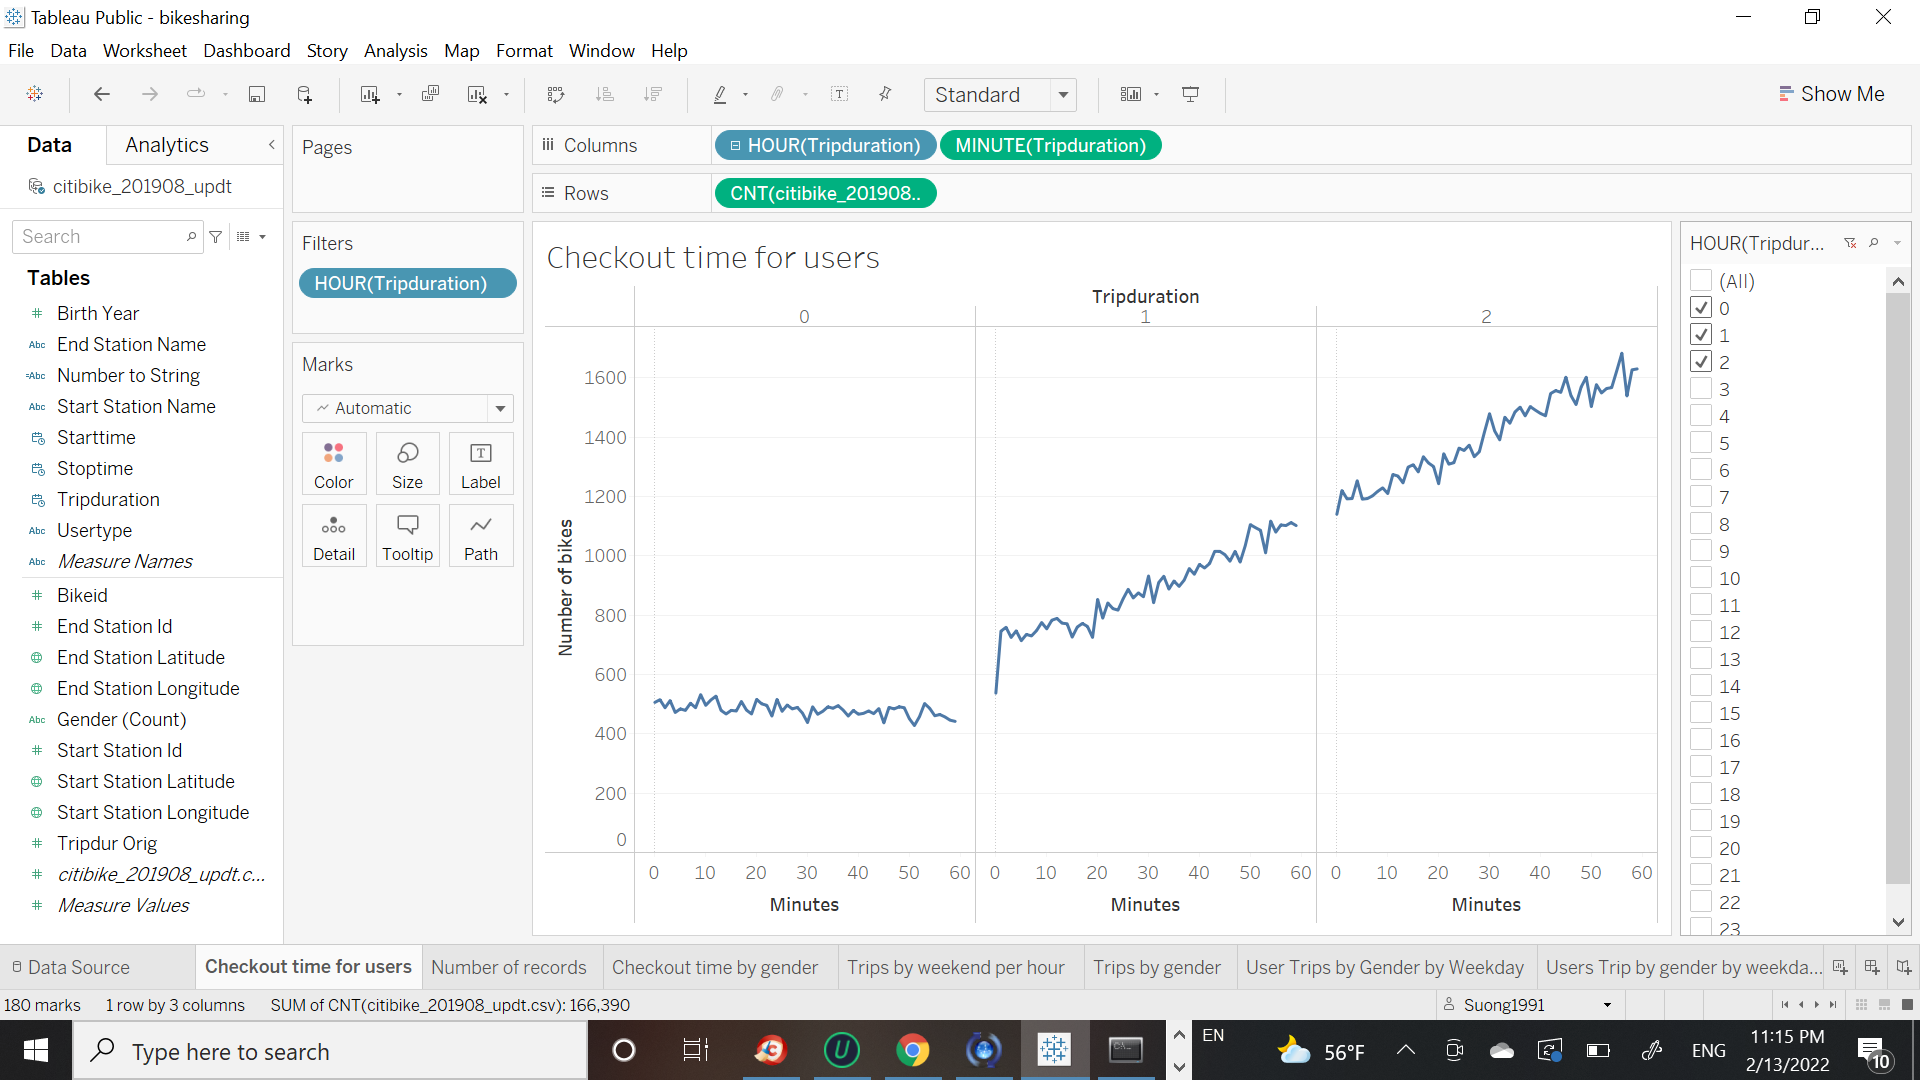Expand the Standard fit dropdown
This screenshot has height=1080, width=1920.
(1063, 95)
